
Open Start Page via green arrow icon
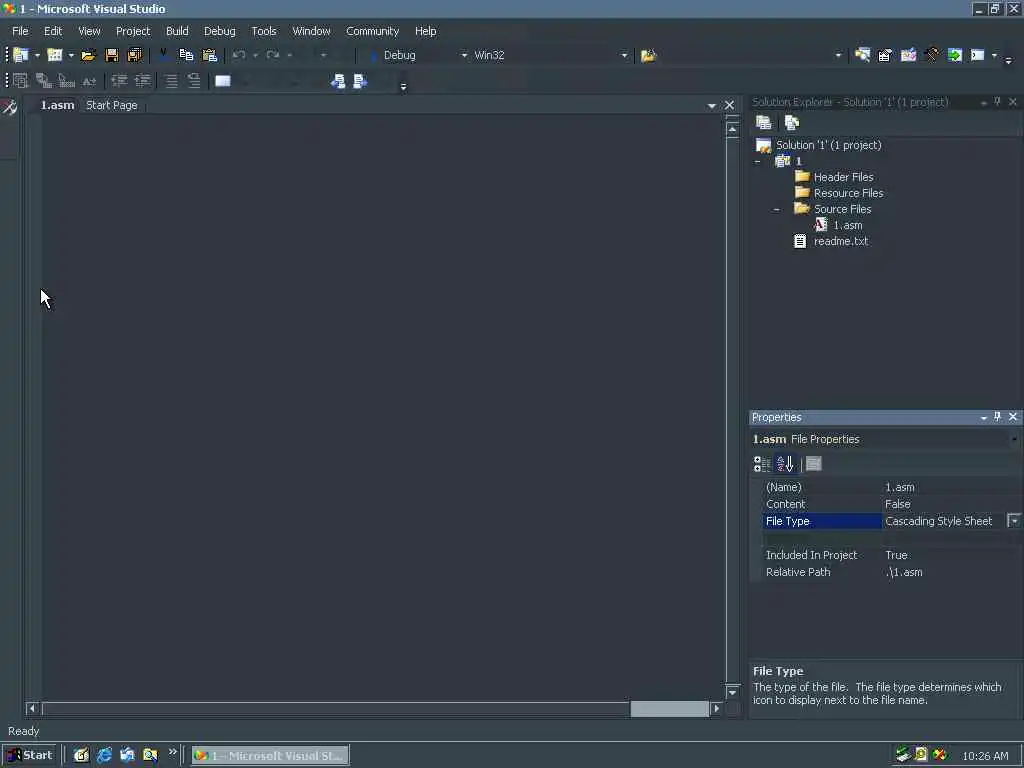pos(955,56)
